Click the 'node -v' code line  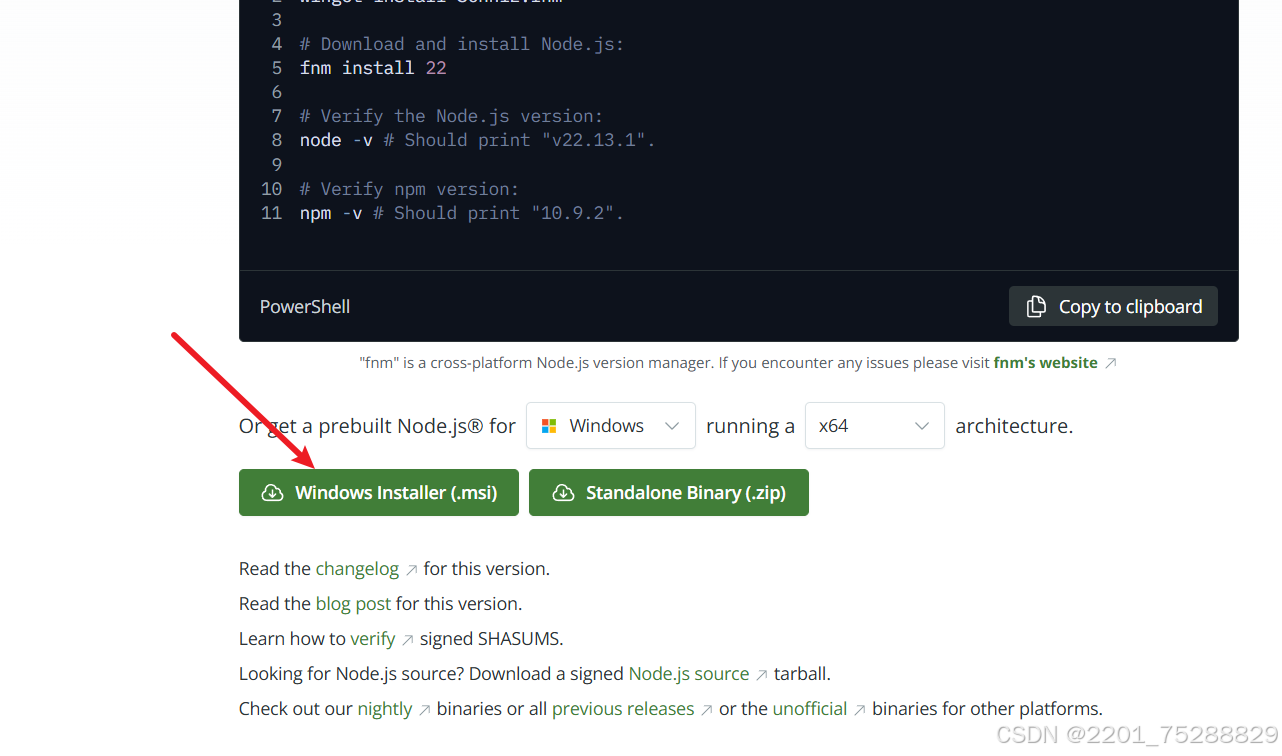point(478,140)
